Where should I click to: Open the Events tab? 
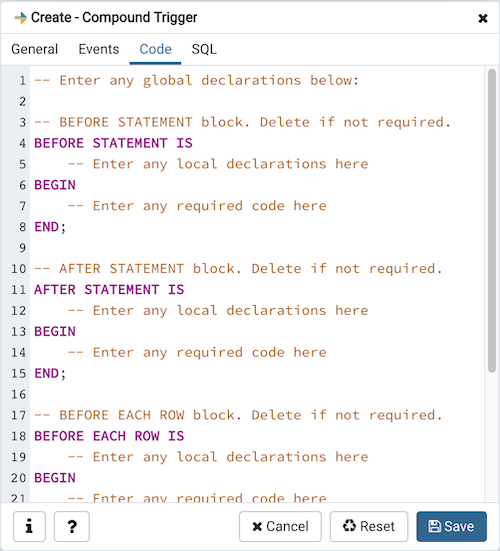click(99, 49)
